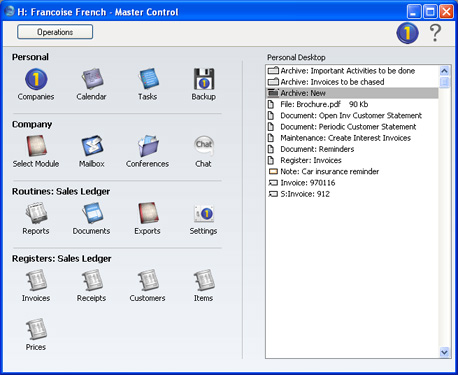This screenshot has height=375, width=458.
Task: Maximize the Master Control window
Action: coord(430,12)
